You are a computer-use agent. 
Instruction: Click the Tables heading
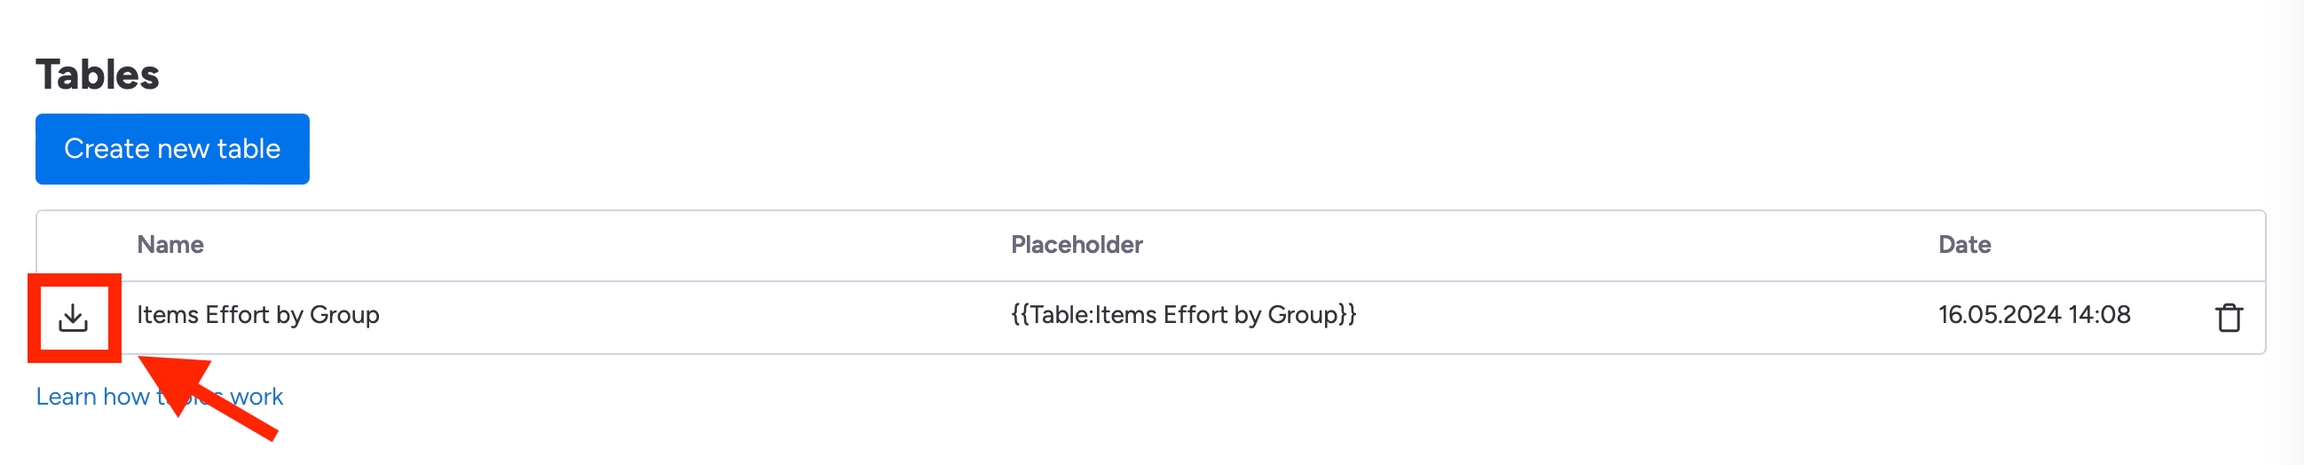(x=97, y=75)
